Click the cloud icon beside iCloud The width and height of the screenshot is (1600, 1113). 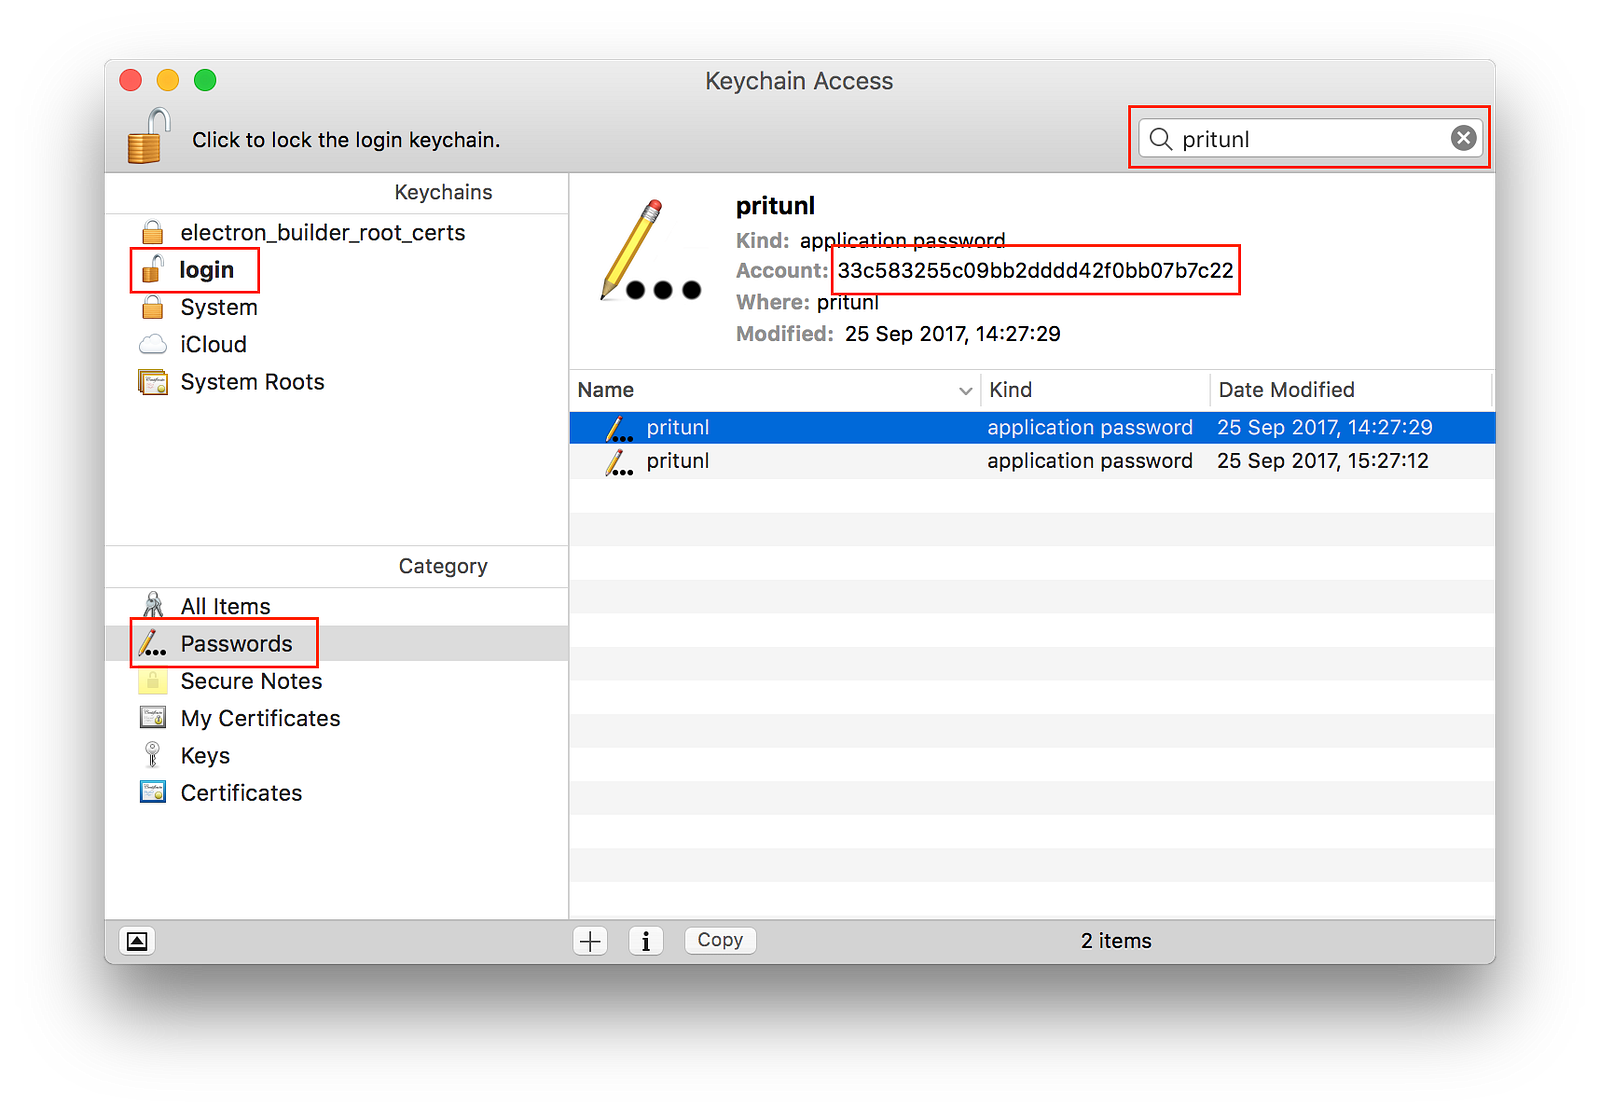(153, 345)
